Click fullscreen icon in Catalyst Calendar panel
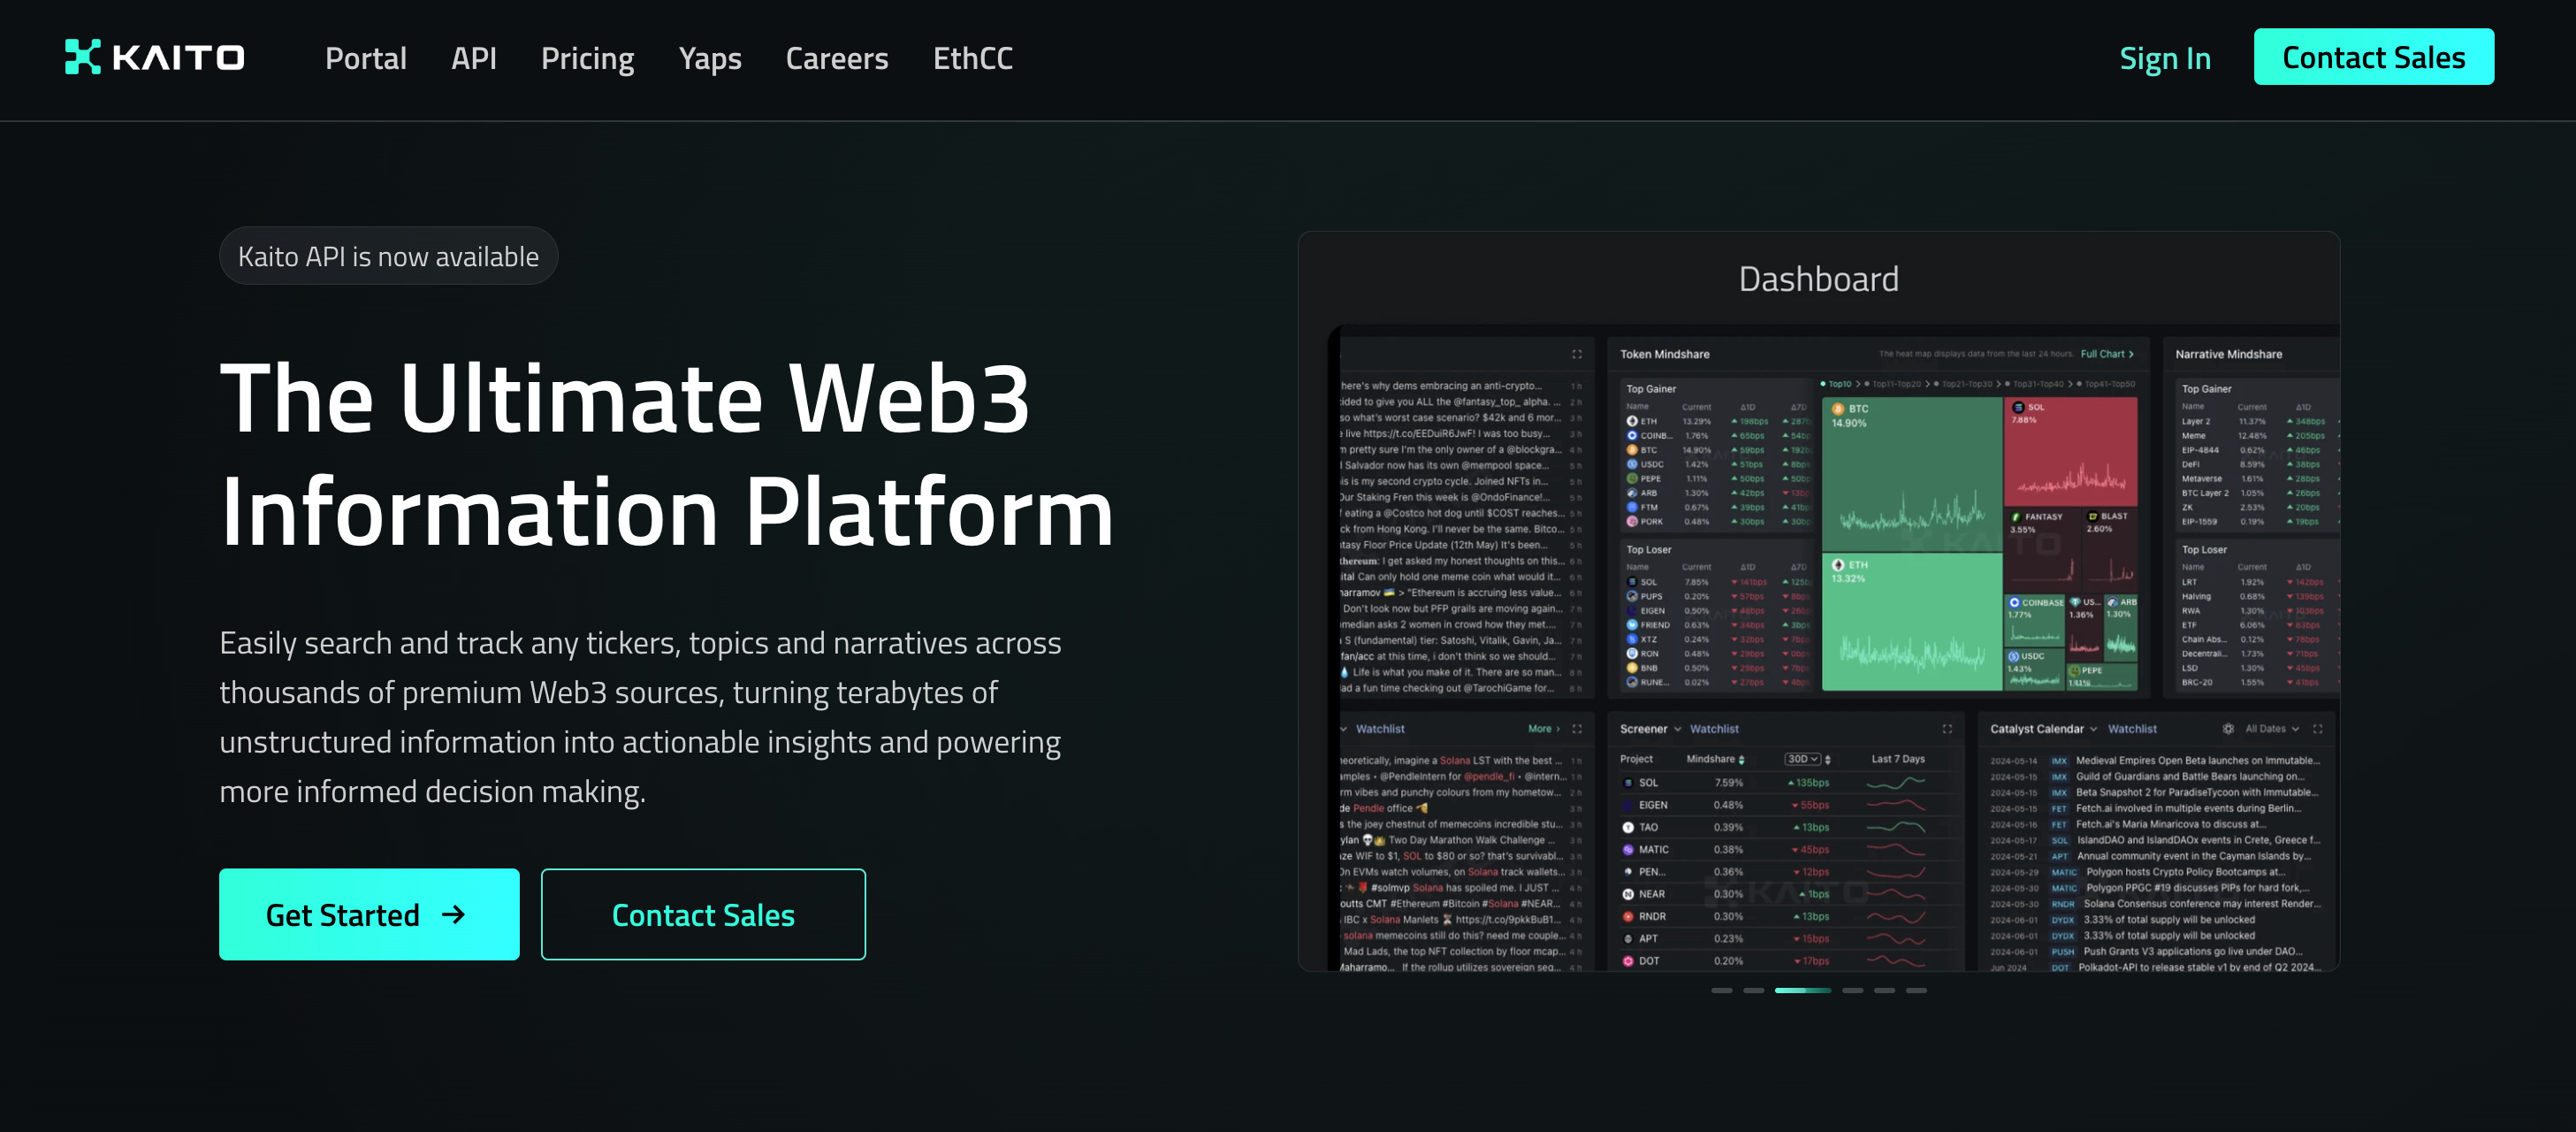The width and height of the screenshot is (2576, 1132). coord(2318,729)
